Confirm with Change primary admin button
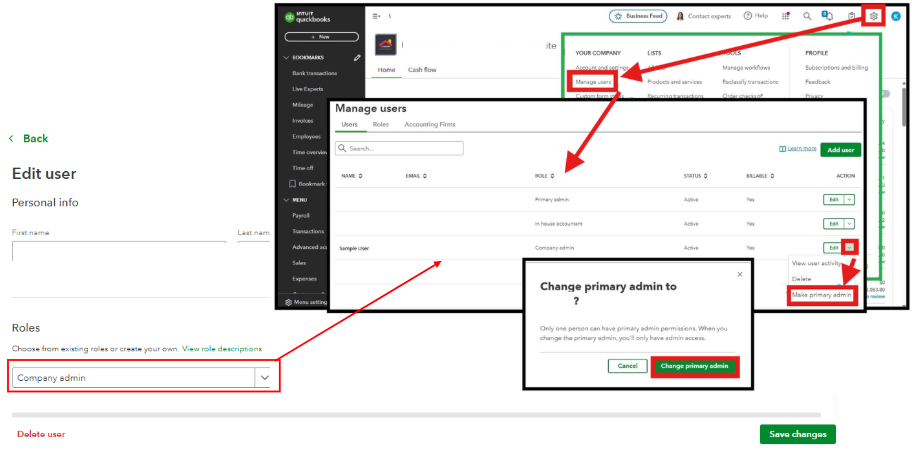Screen dimensions: 912x453 694,366
